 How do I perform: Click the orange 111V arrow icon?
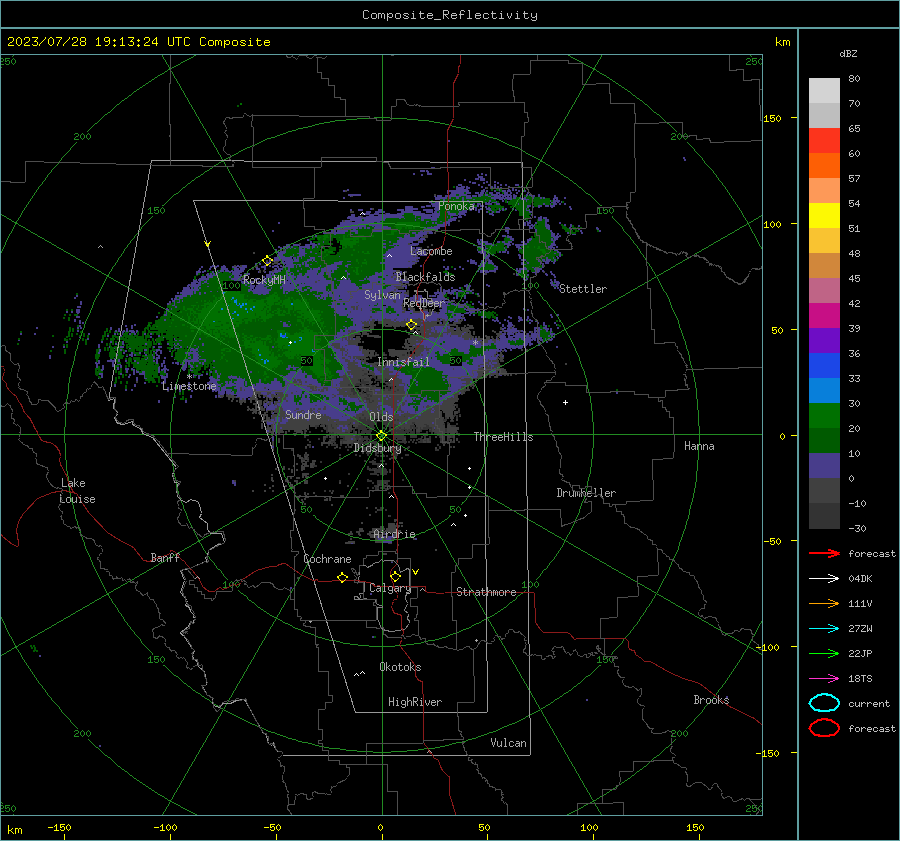[x=824, y=603]
